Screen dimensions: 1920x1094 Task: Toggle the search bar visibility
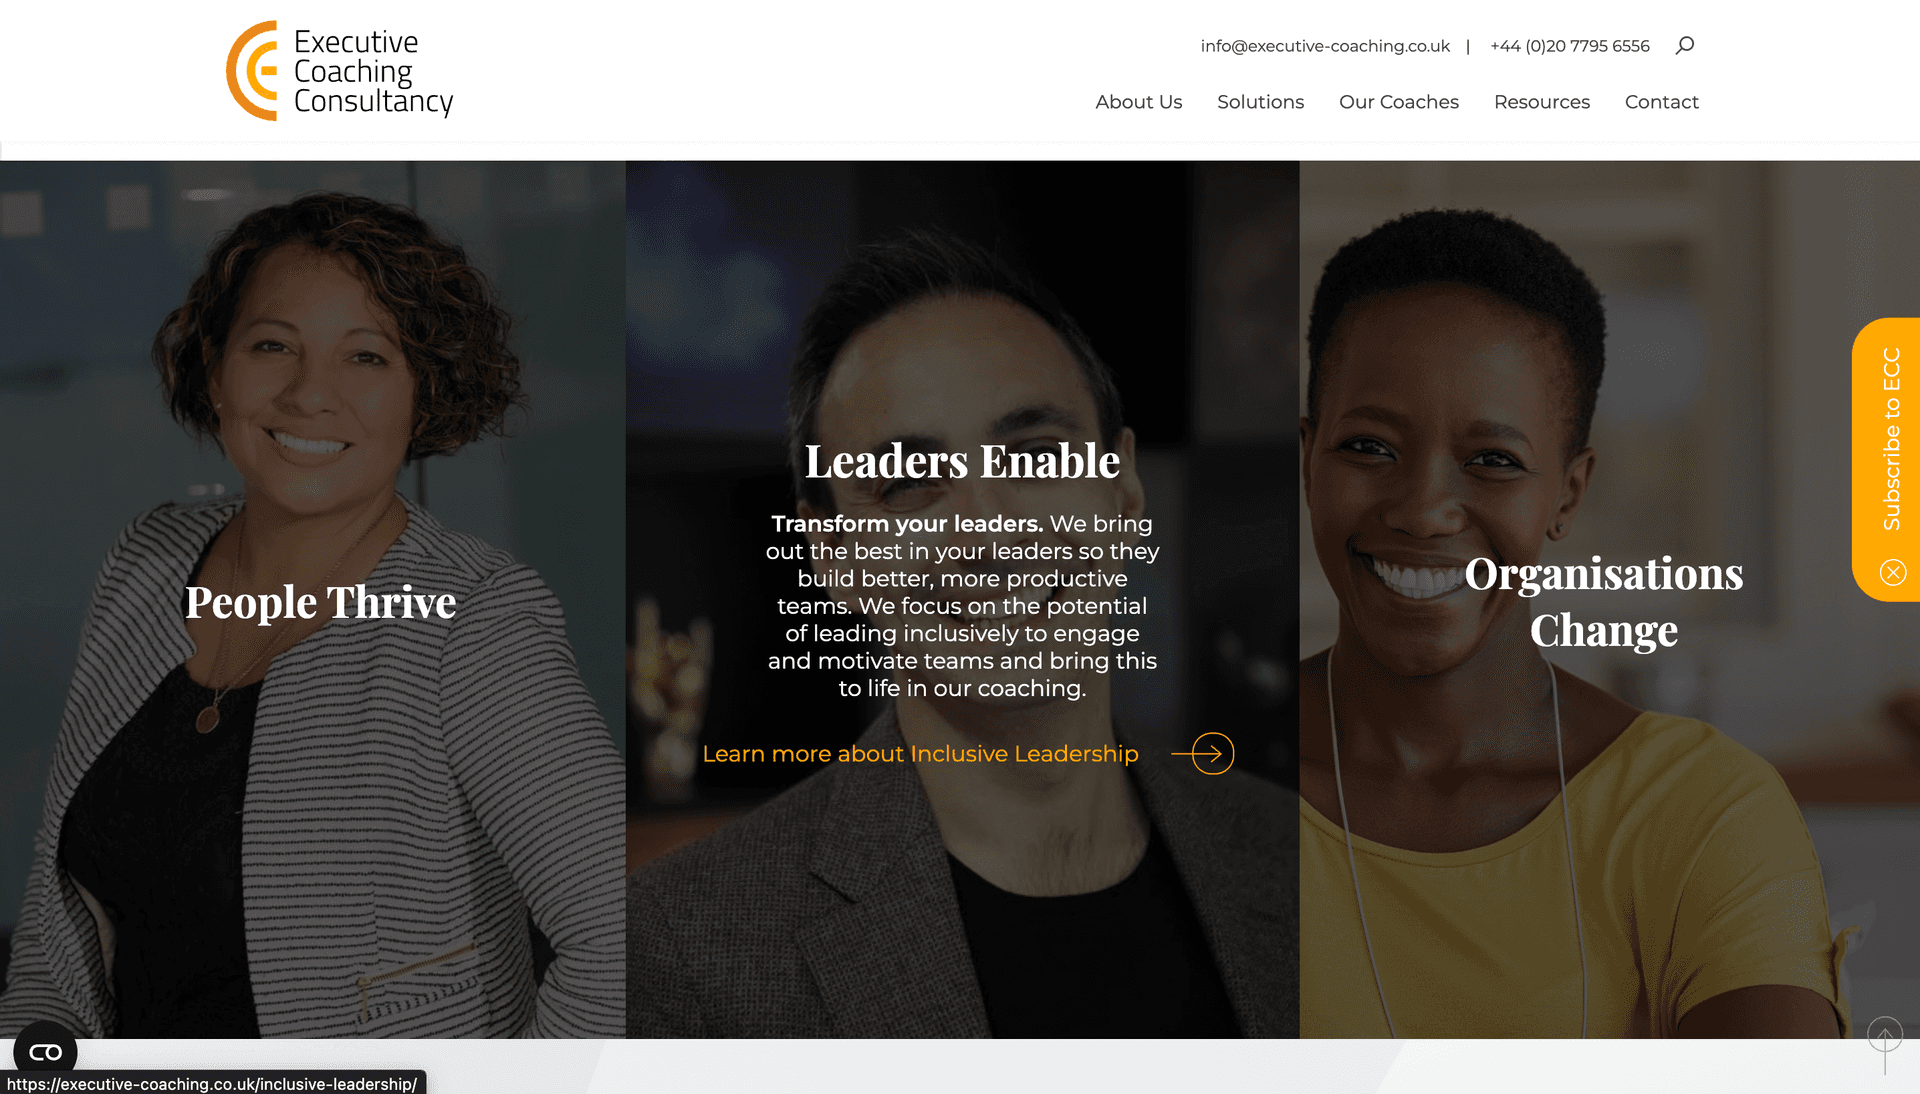click(x=1685, y=43)
